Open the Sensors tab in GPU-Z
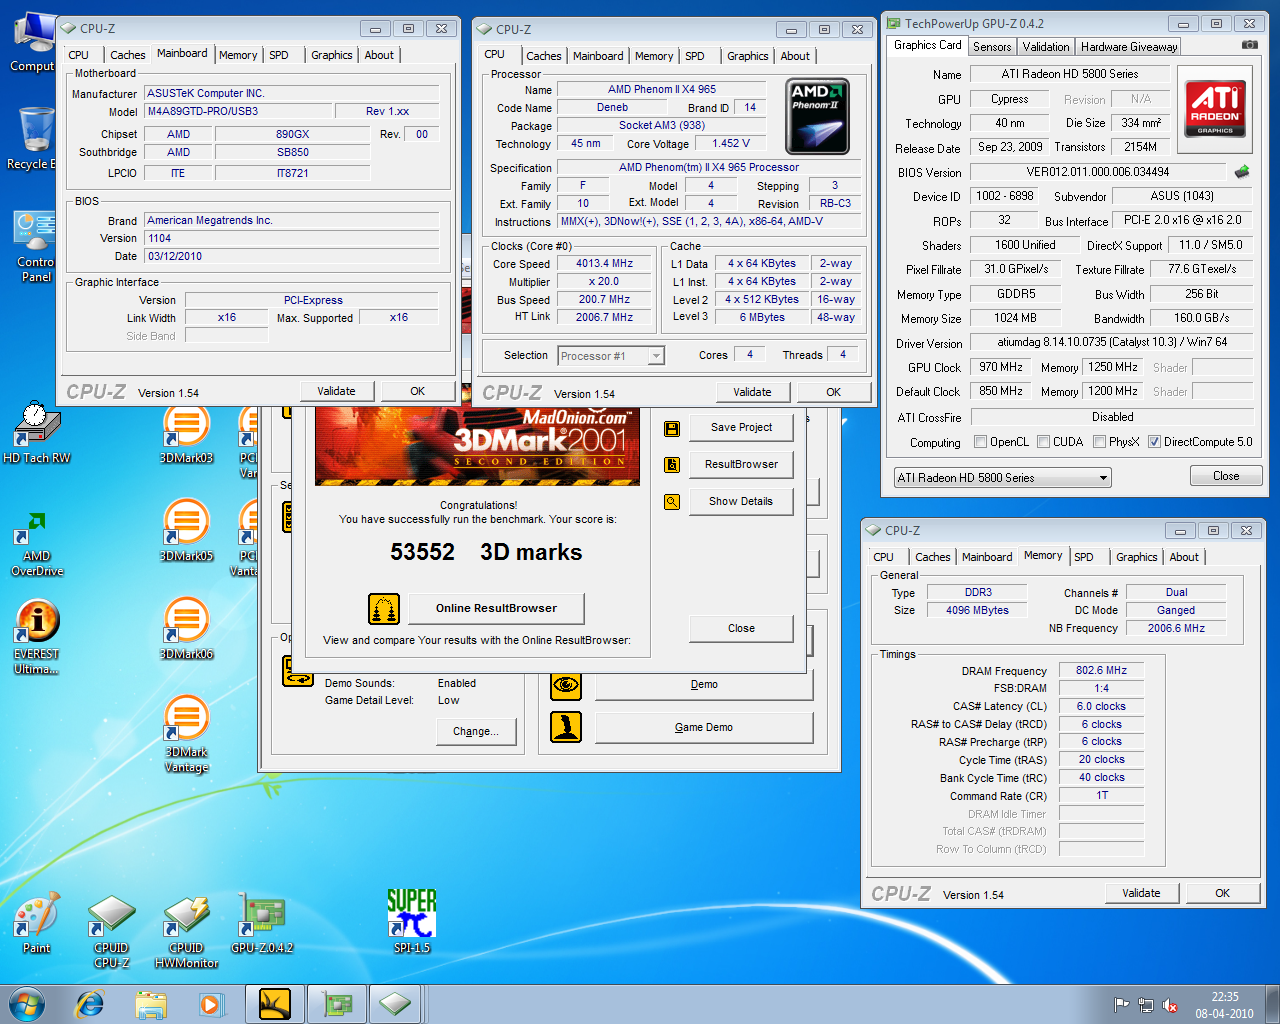Image resolution: width=1280 pixels, height=1024 pixels. pos(992,47)
